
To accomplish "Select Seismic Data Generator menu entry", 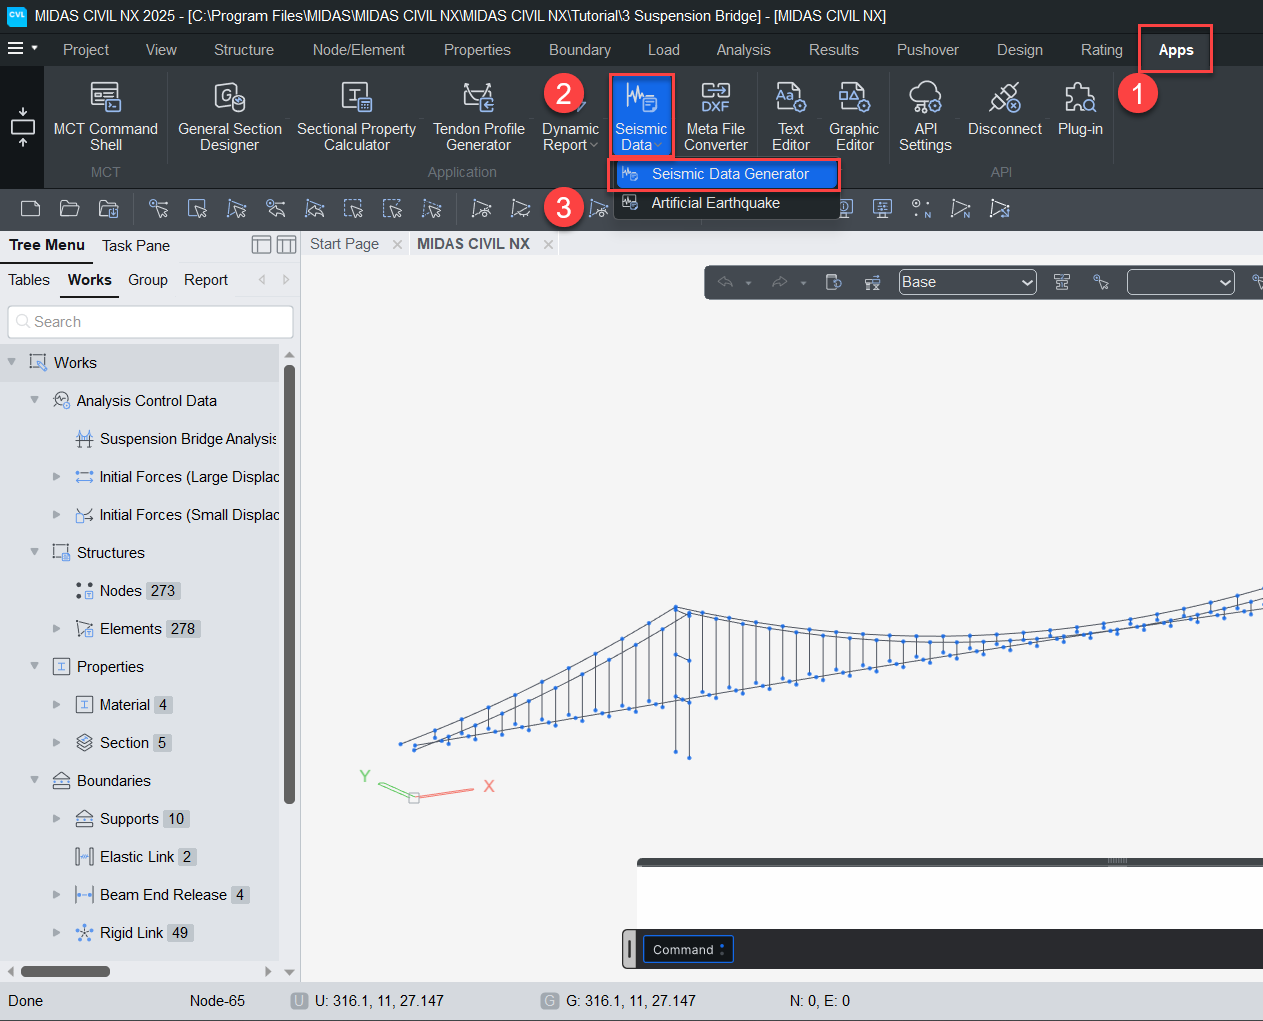I will point(727,174).
